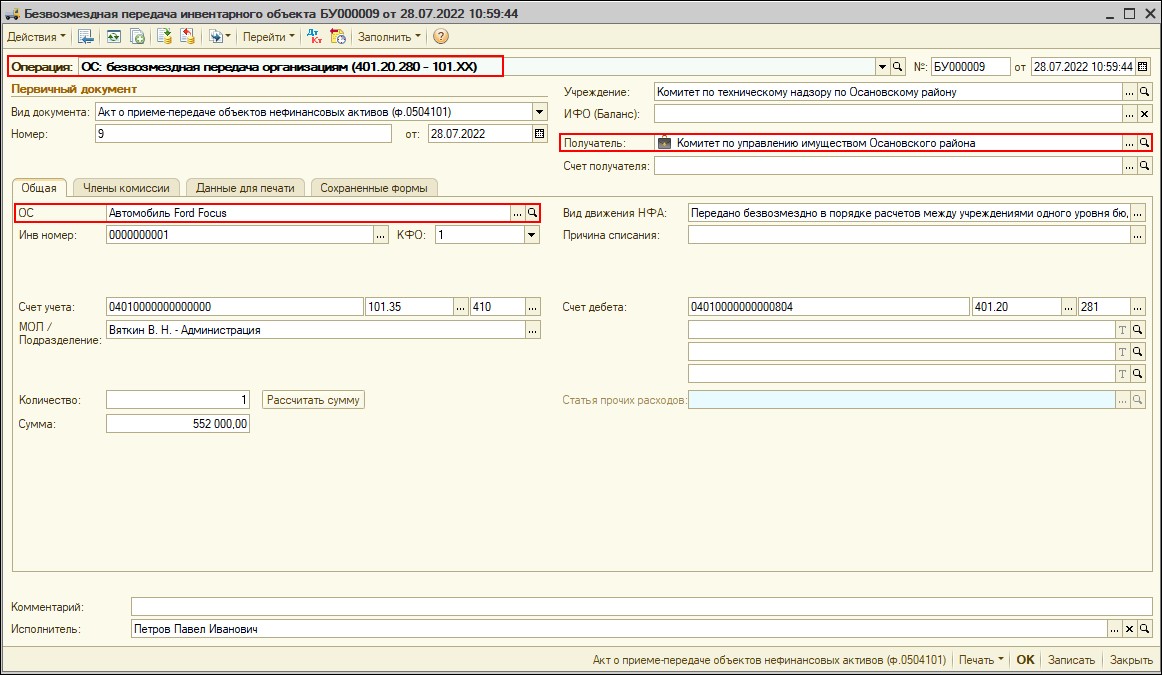Open selection for ИФО (Баланс) ellipsis
Viewport: 1162px width, 675px height.
click(x=1129, y=114)
